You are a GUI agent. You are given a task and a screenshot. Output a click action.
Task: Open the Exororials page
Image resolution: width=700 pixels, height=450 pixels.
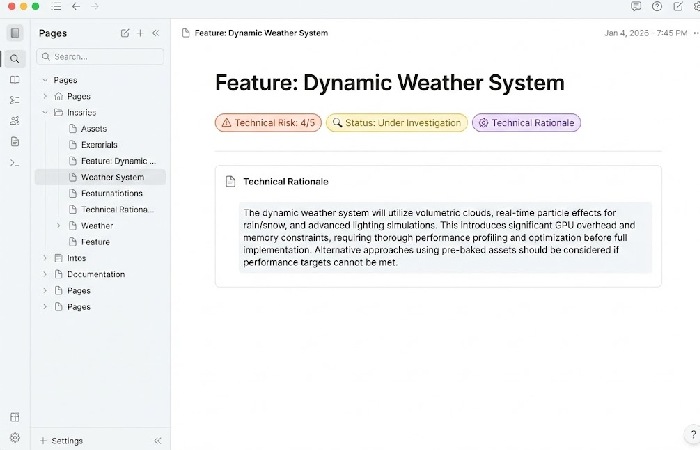click(x=100, y=145)
